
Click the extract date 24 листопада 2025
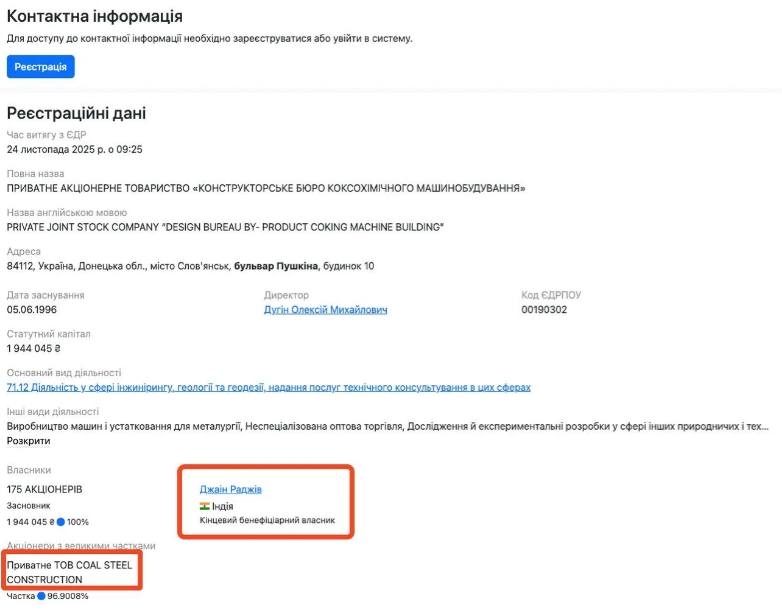(x=75, y=149)
